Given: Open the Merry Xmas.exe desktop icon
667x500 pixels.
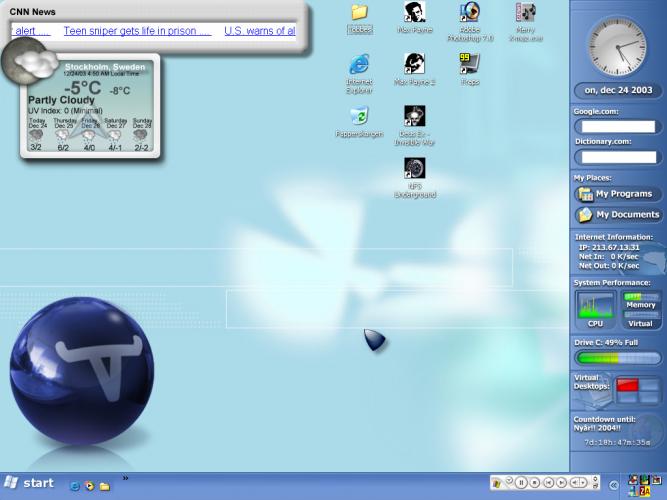Looking at the screenshot, I should tap(525, 13).
